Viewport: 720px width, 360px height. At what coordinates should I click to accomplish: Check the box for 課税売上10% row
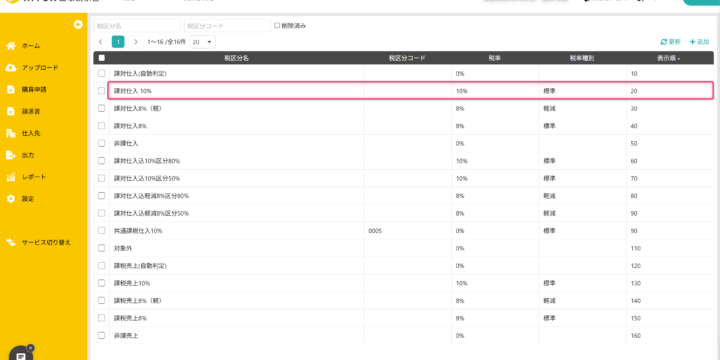point(101,283)
